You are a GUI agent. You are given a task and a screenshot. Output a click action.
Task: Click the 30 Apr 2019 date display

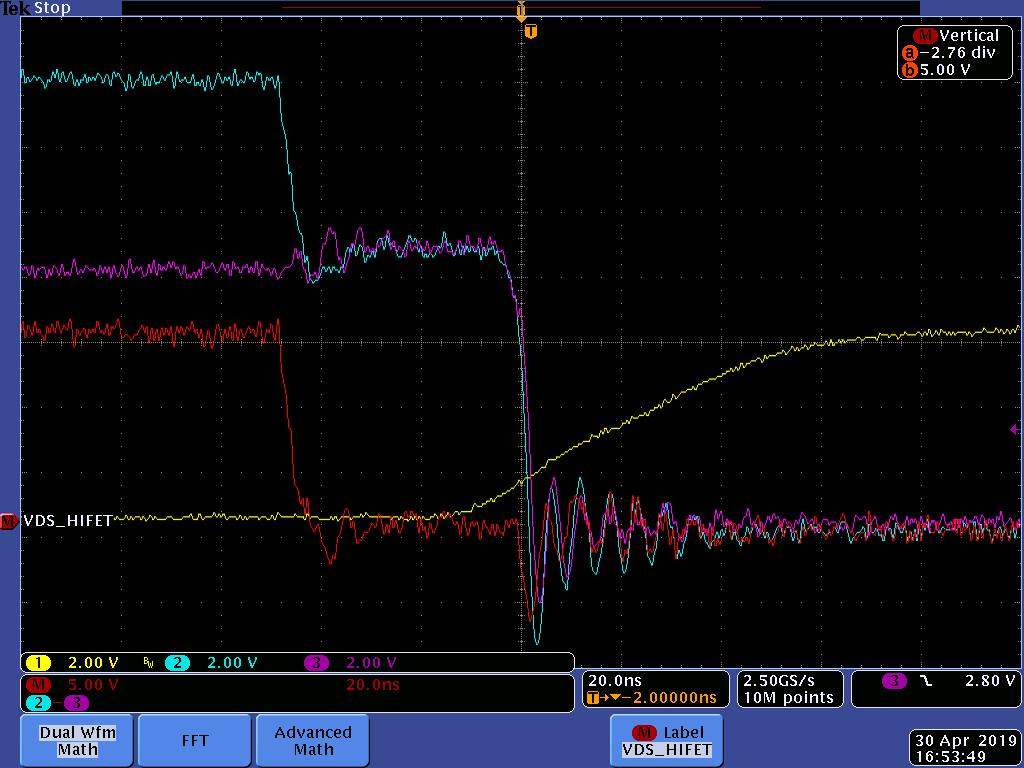pos(966,741)
